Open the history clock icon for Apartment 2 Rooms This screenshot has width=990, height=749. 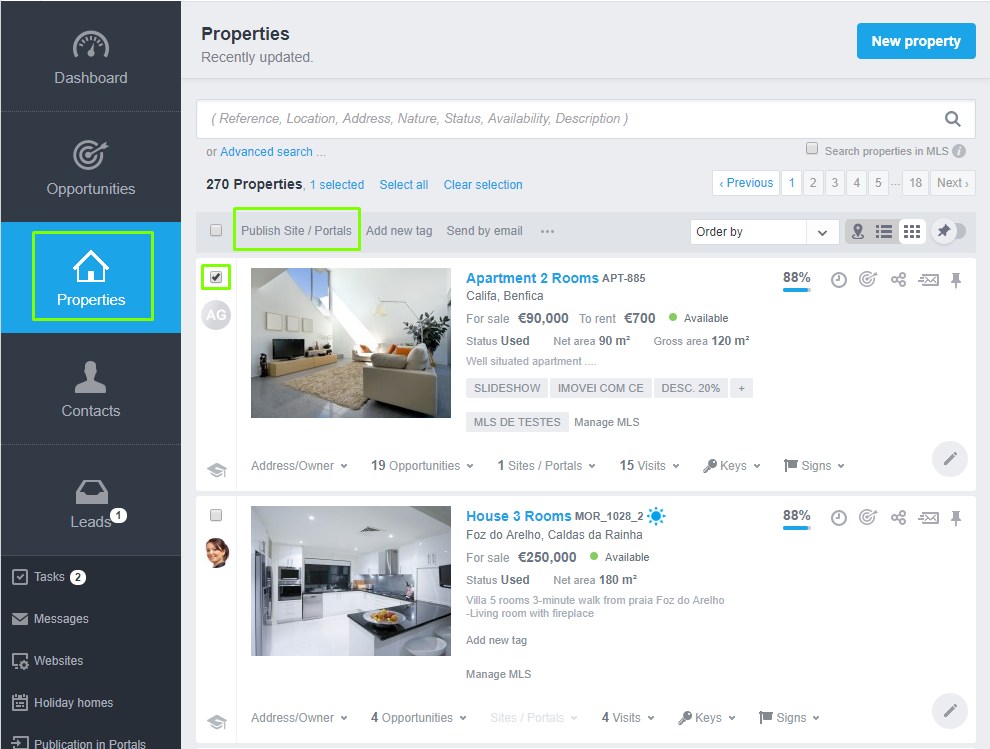(838, 280)
